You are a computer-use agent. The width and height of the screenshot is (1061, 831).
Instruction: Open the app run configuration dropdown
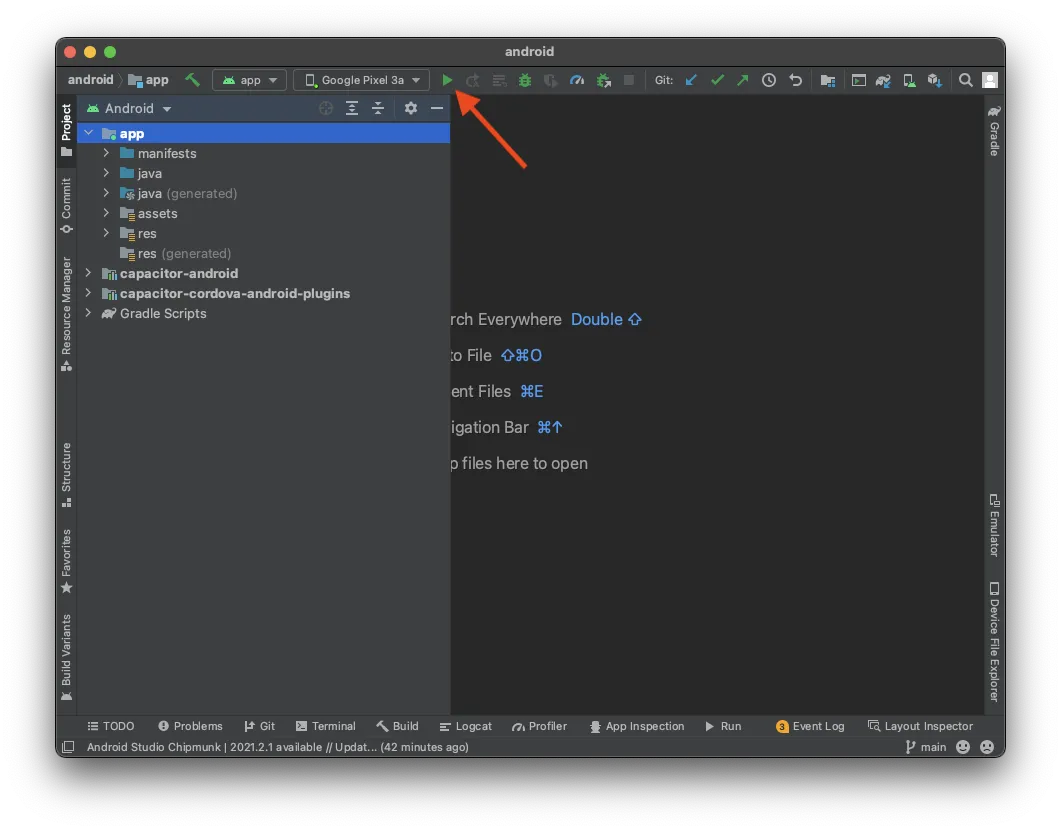(249, 80)
